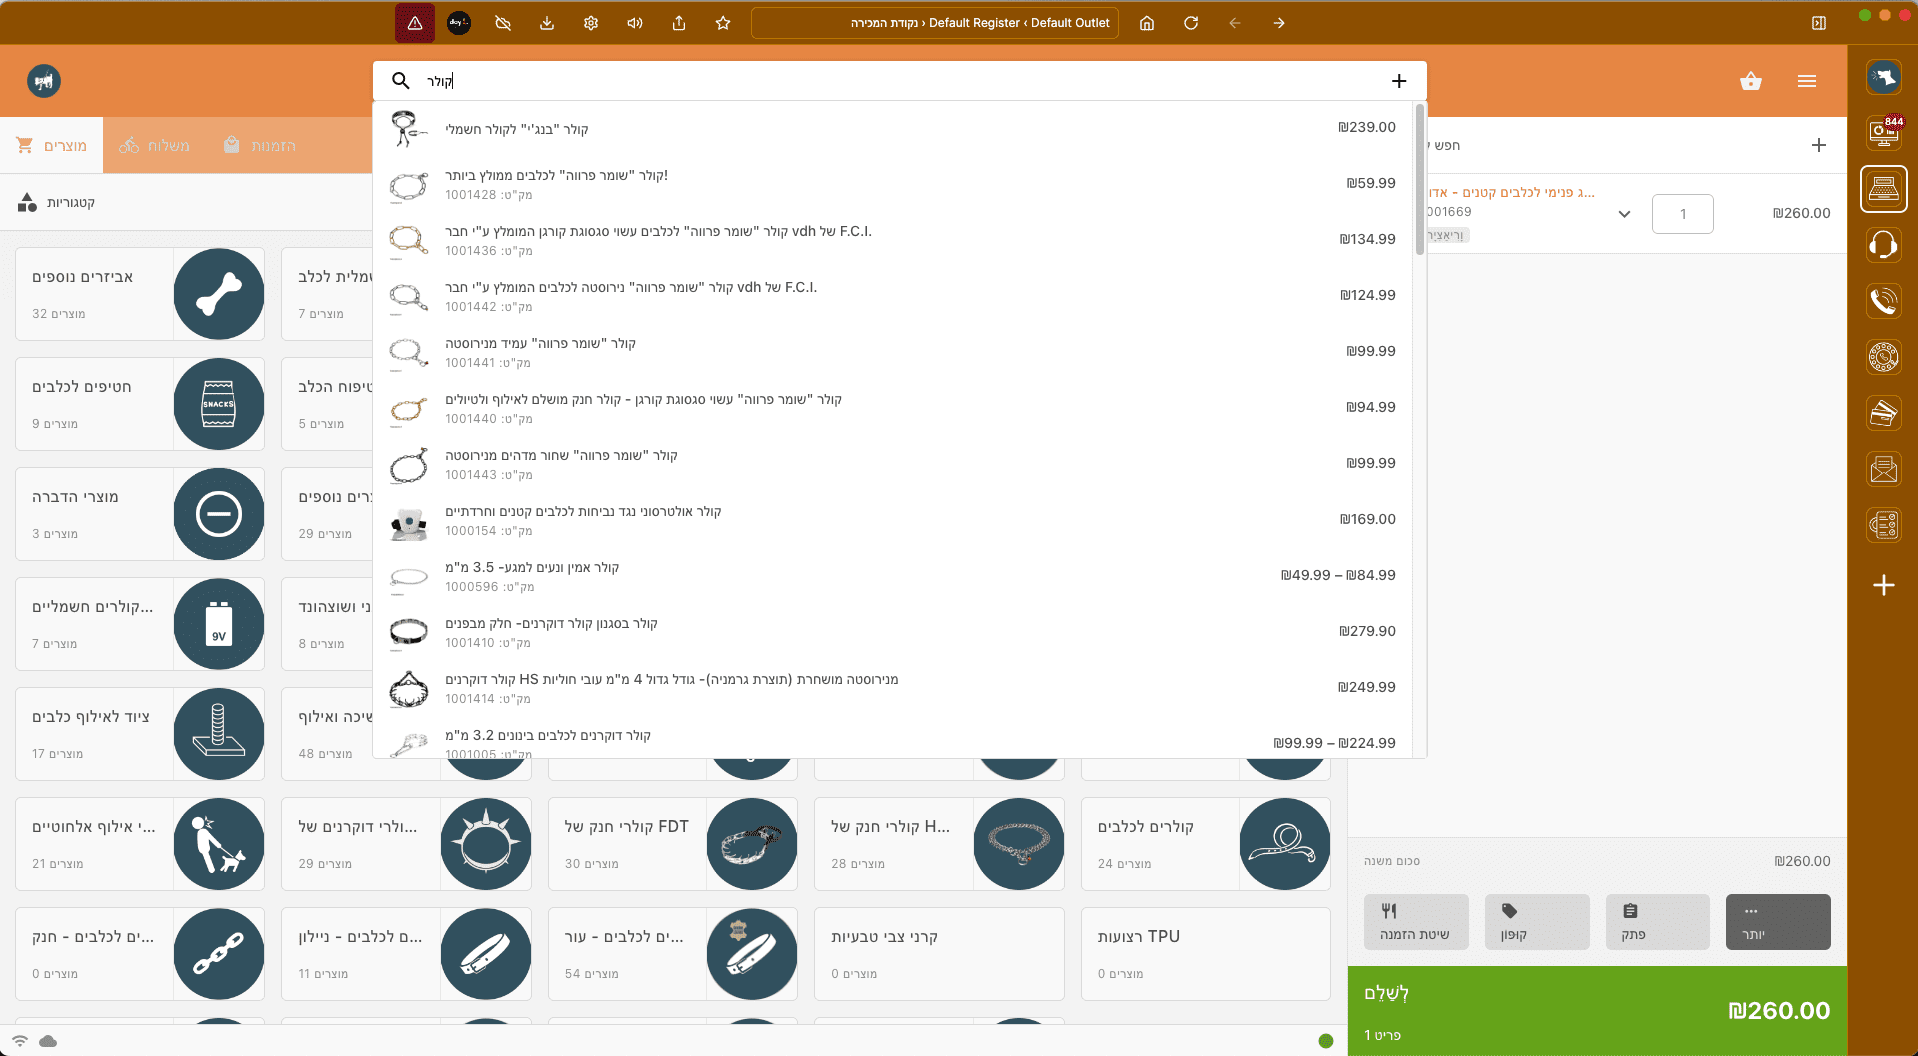This screenshot has height=1056, width=1918.
Task: Toggle the mute speaker icon
Action: point(635,23)
